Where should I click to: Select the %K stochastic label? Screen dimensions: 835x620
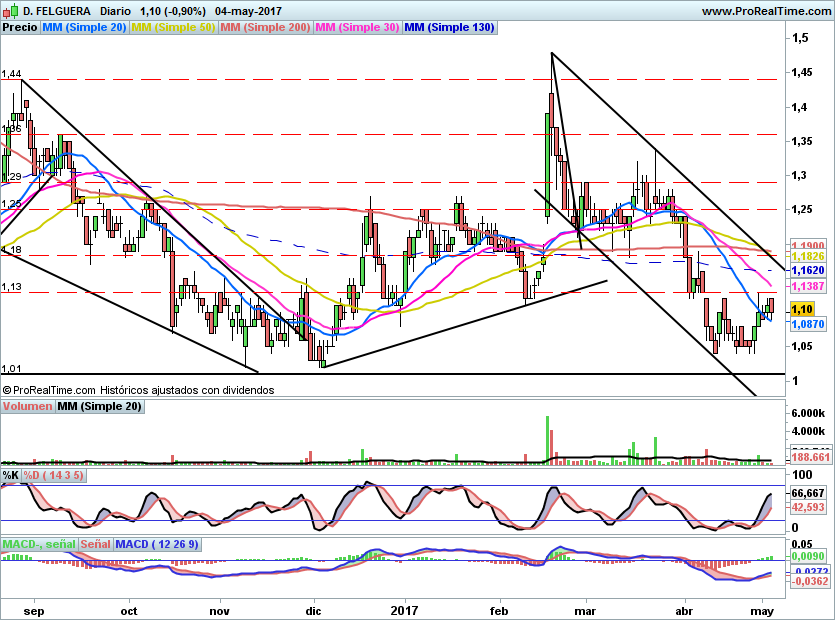pyautogui.click(x=11, y=475)
